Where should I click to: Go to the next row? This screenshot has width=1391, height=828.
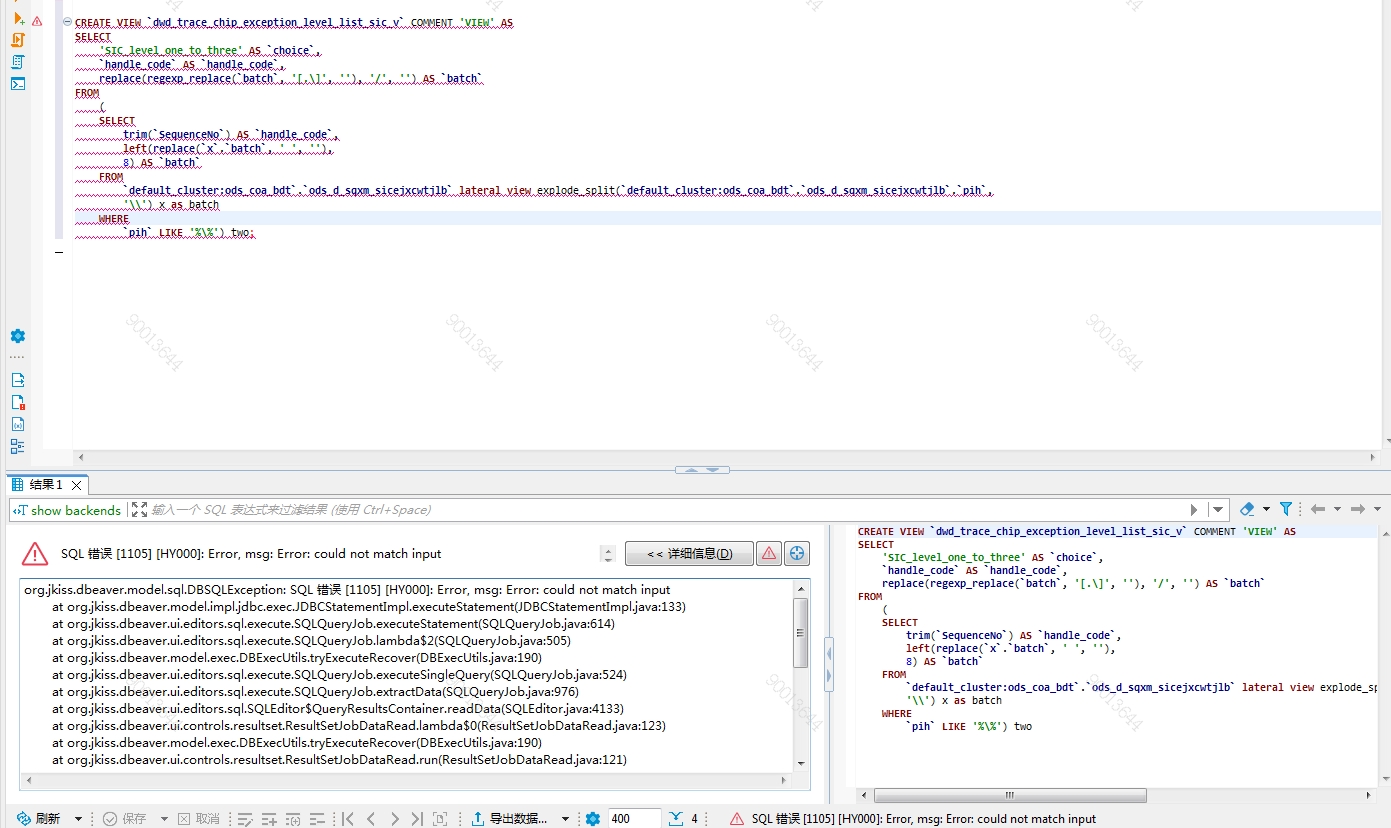point(394,818)
